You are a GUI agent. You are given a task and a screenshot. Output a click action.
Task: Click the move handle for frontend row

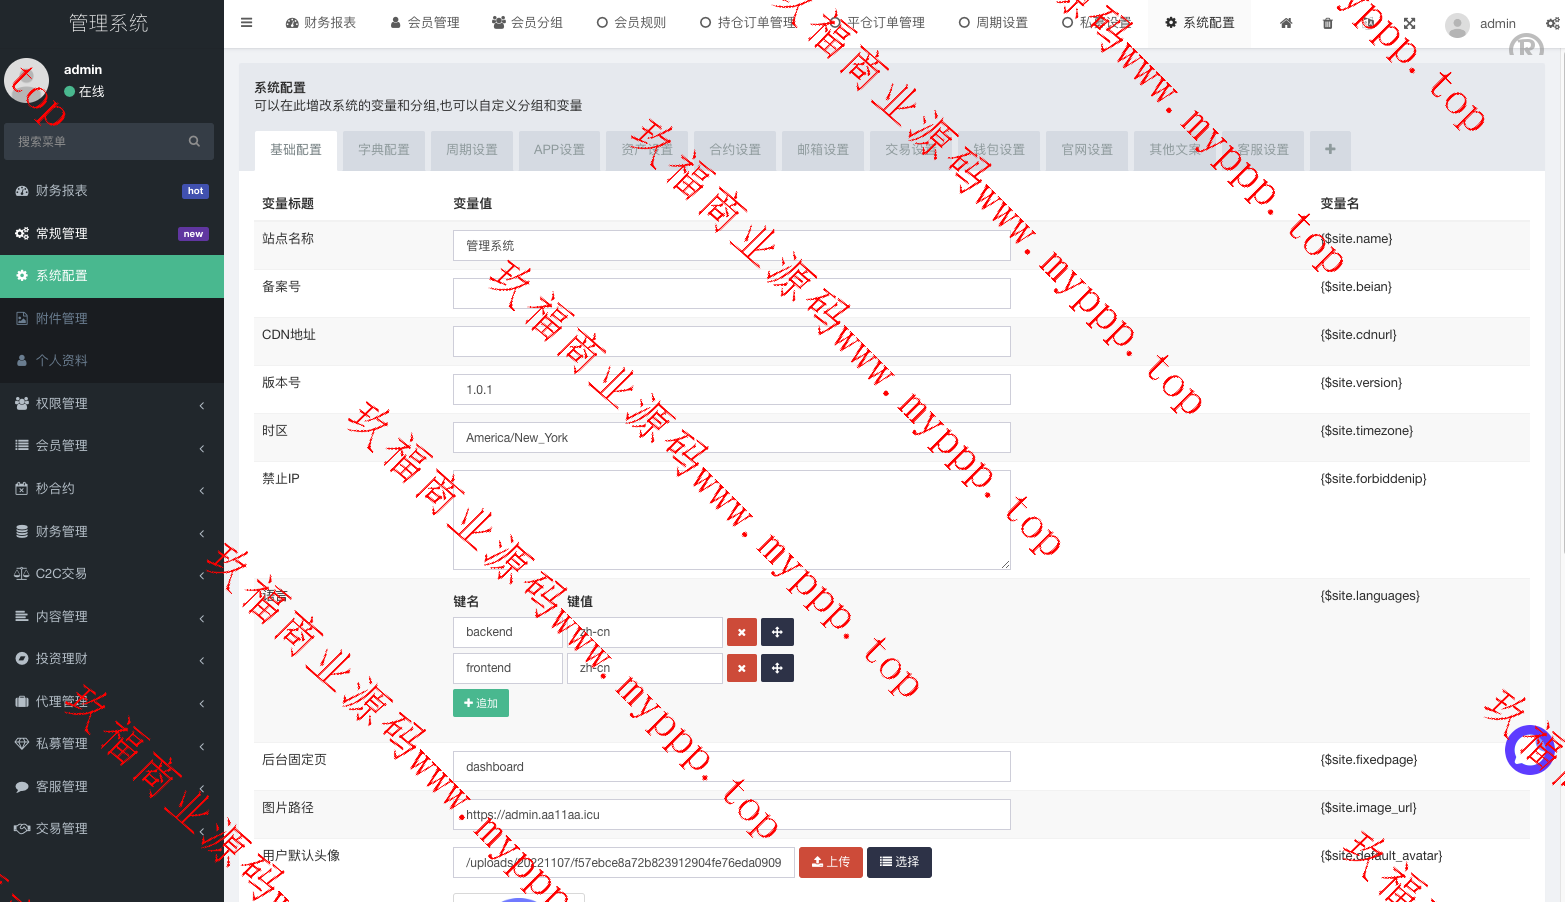[777, 668]
